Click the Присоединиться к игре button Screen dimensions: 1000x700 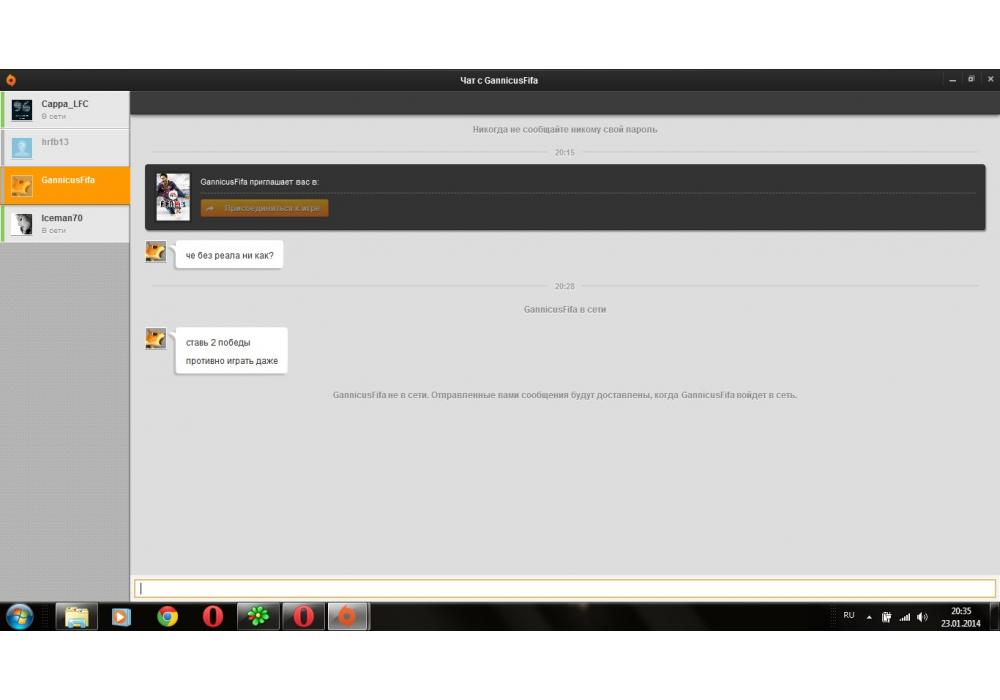tap(265, 208)
